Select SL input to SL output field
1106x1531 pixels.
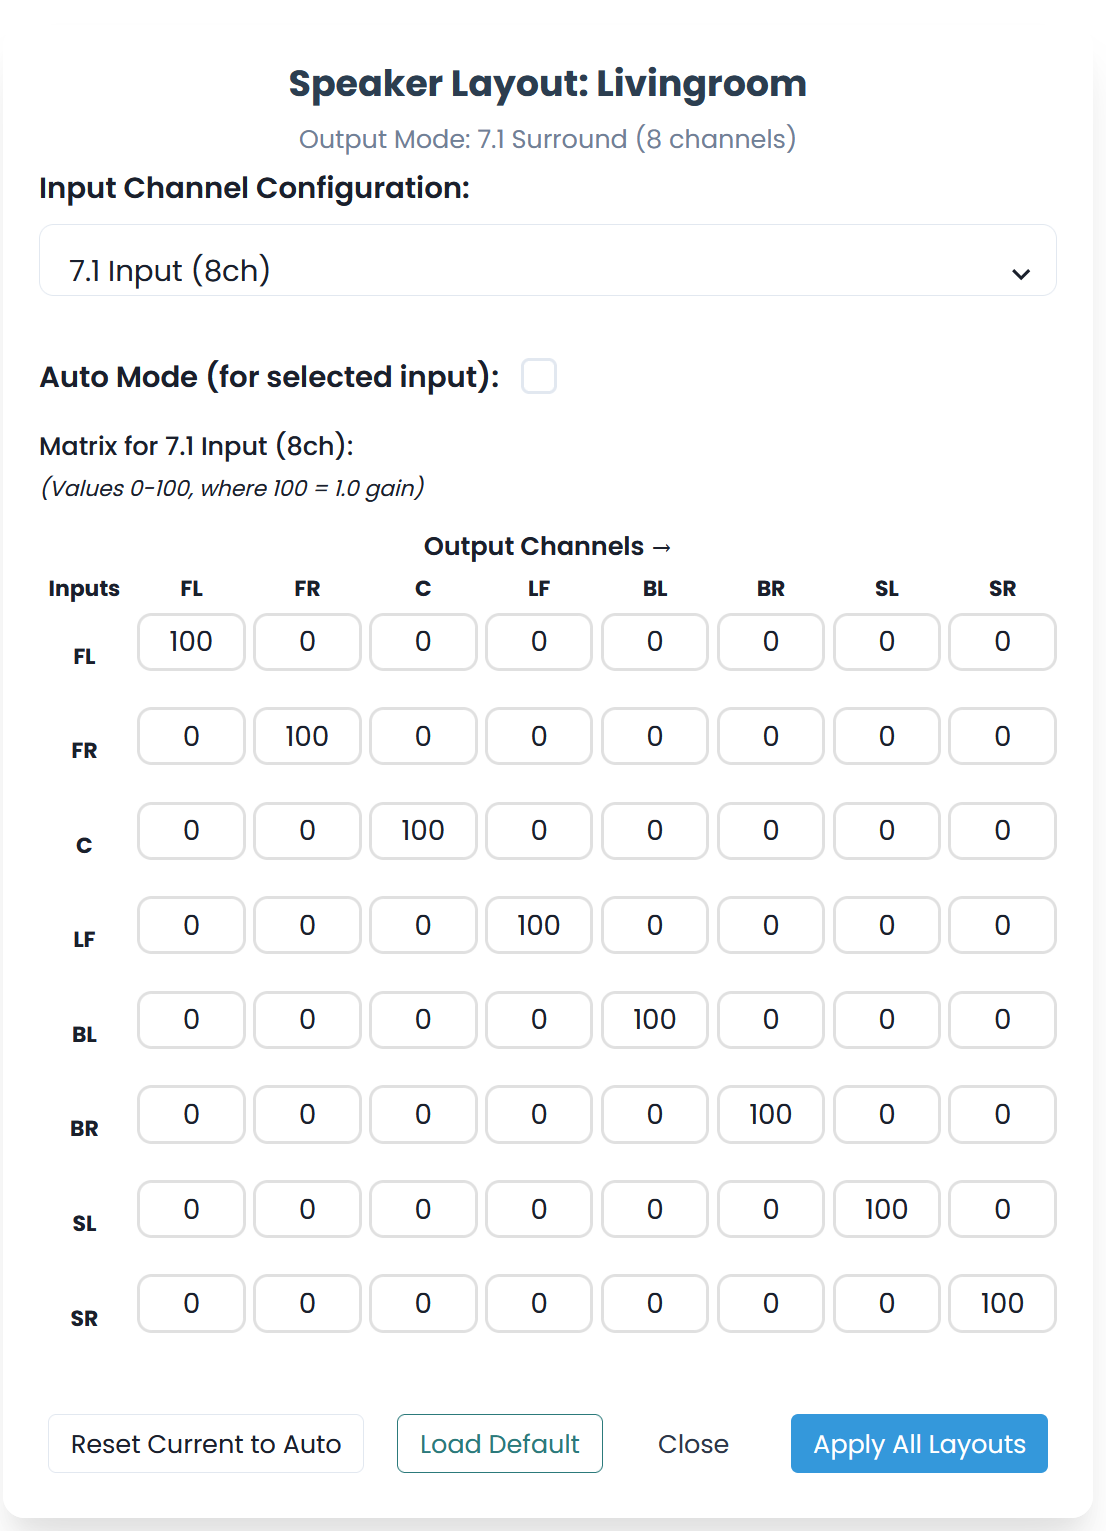[887, 1210]
